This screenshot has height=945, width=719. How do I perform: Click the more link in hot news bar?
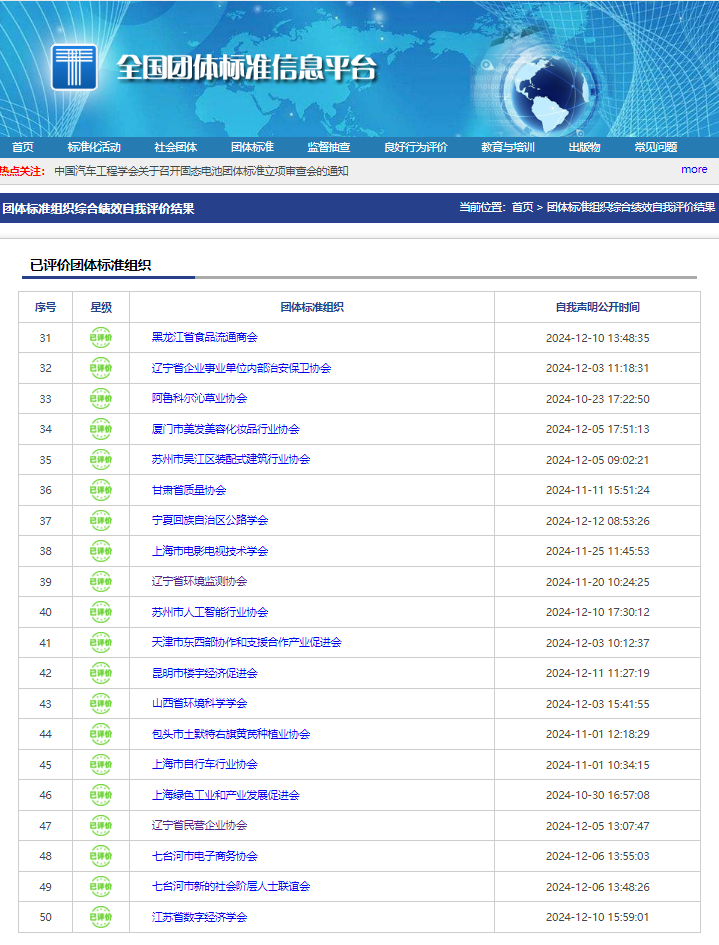pyautogui.click(x=694, y=170)
